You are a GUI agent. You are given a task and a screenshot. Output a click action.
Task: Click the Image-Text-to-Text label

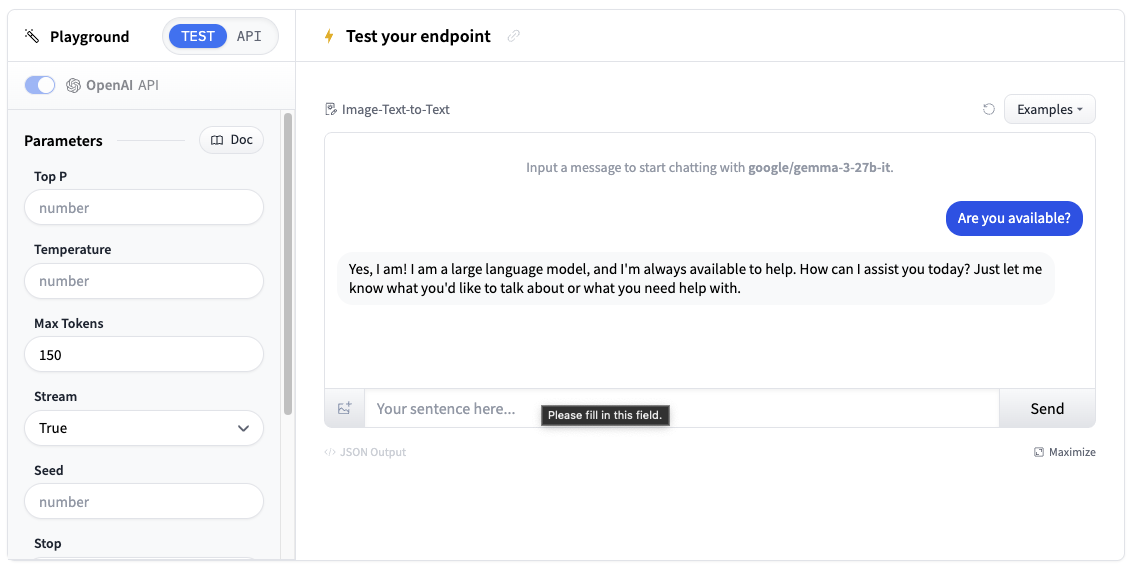tap(396, 109)
